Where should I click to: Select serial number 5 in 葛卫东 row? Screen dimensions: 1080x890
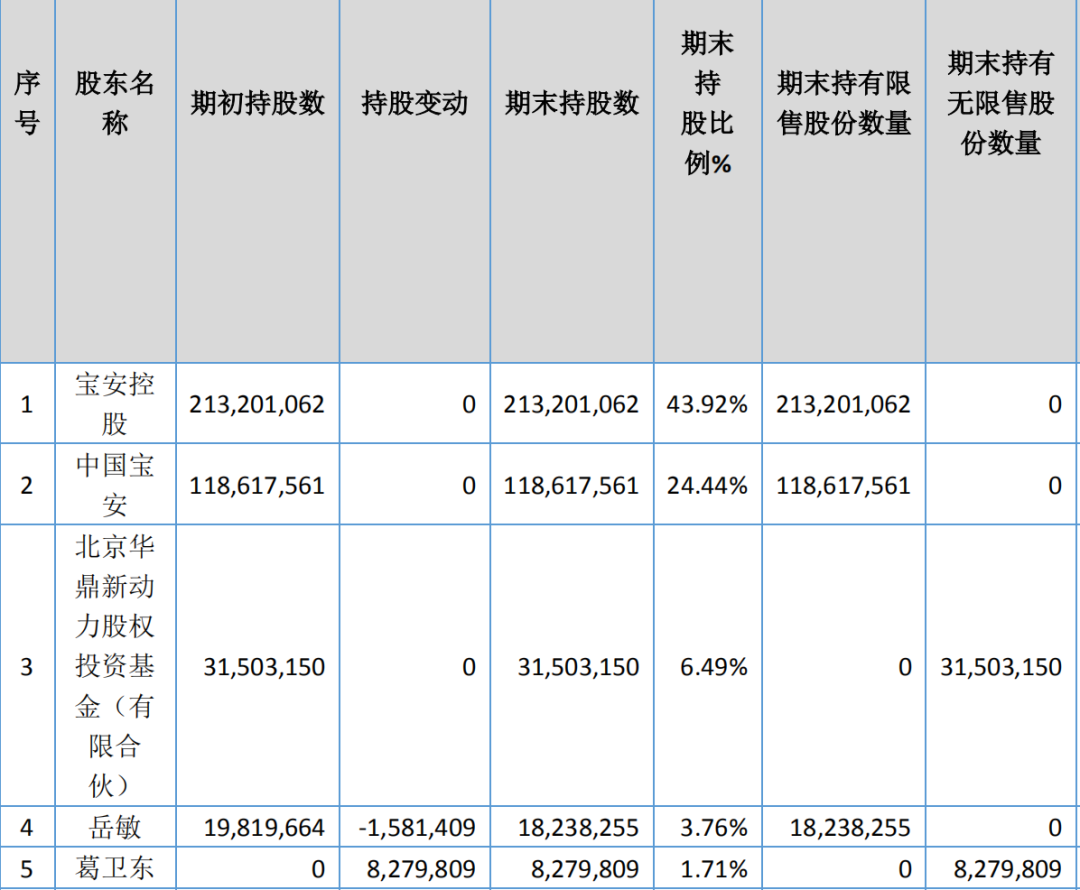27,869
